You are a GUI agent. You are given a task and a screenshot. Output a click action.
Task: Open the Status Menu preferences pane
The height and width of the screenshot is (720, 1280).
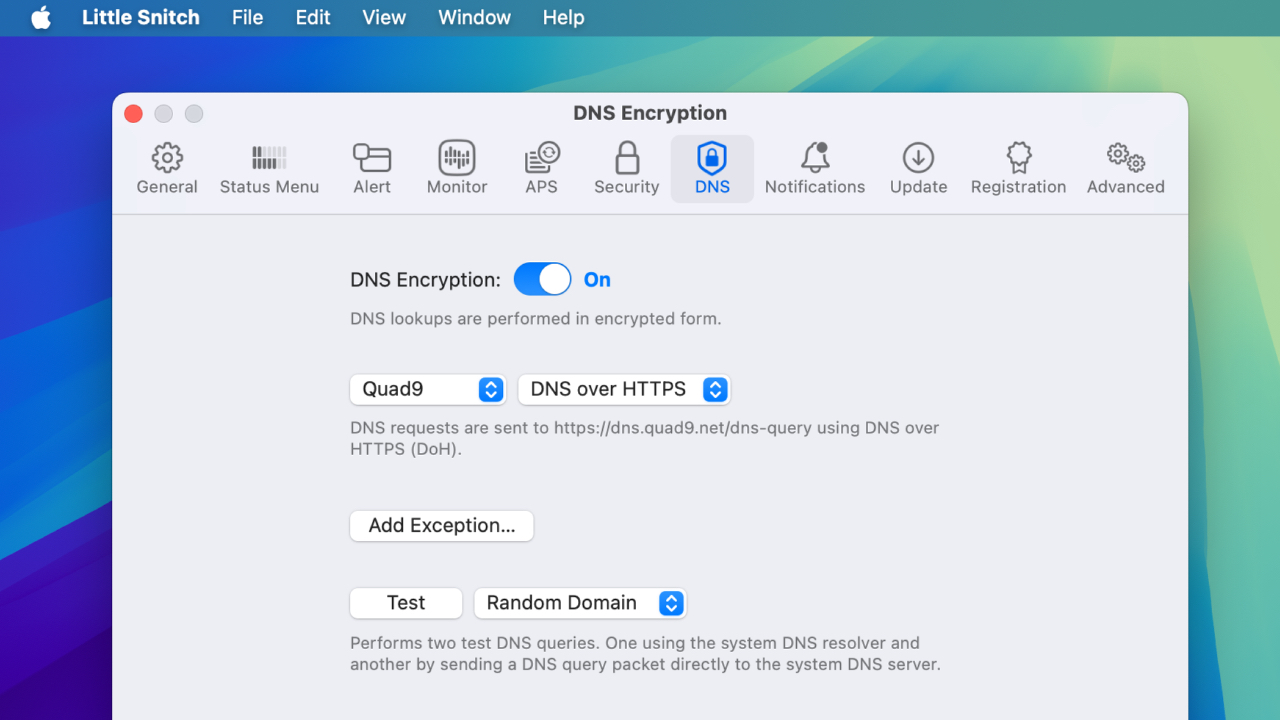coord(269,169)
